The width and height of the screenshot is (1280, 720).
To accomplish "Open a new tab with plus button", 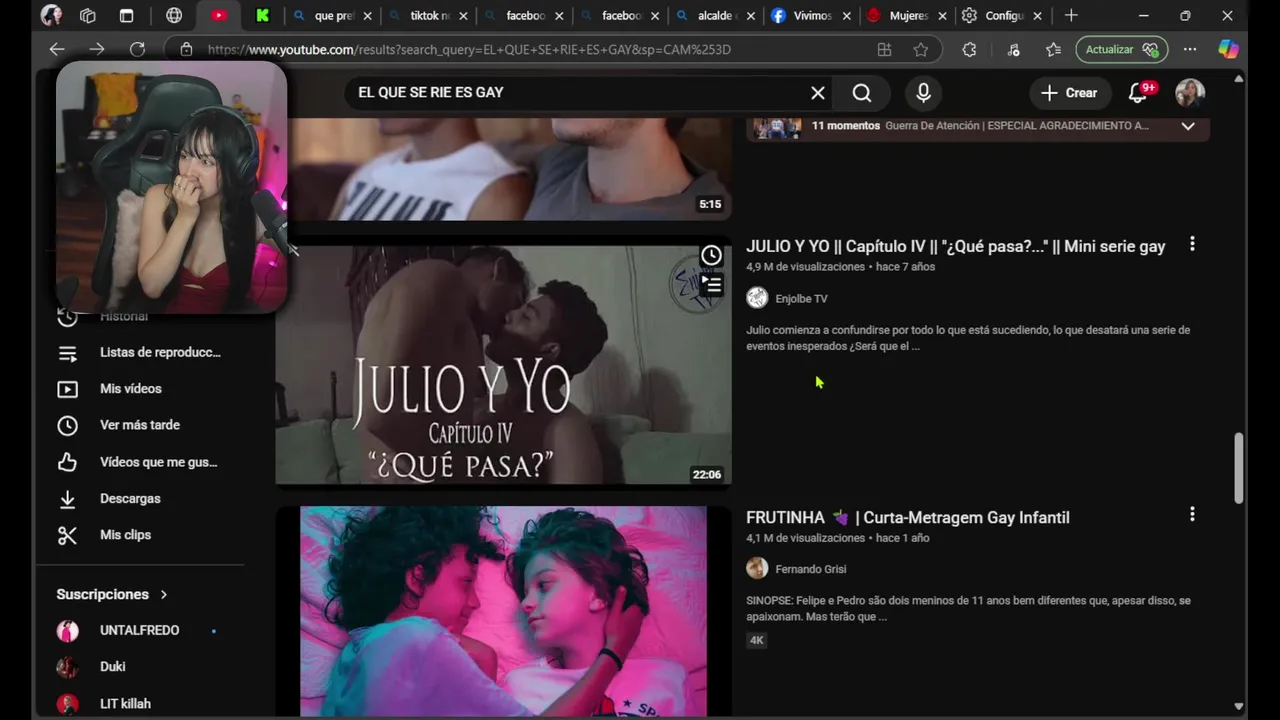I will 1071,15.
